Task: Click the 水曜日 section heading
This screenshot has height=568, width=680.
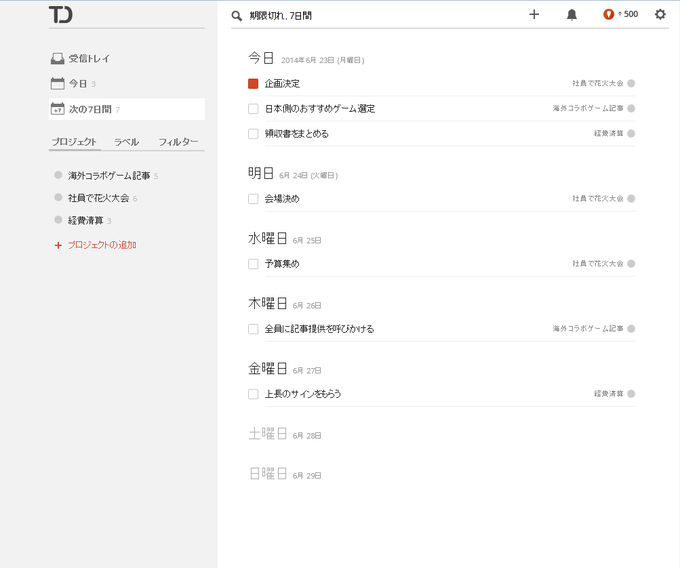Action: coord(268,238)
